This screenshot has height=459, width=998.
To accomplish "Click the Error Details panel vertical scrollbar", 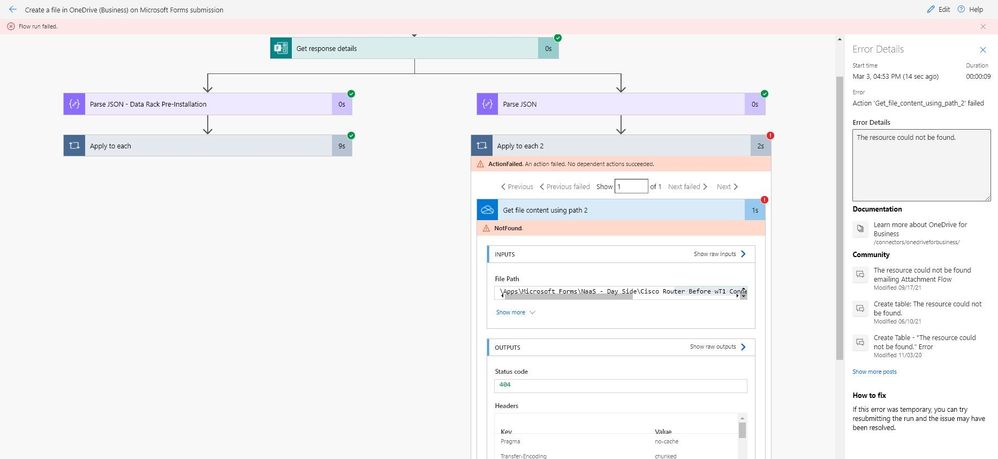I will click(841, 216).
